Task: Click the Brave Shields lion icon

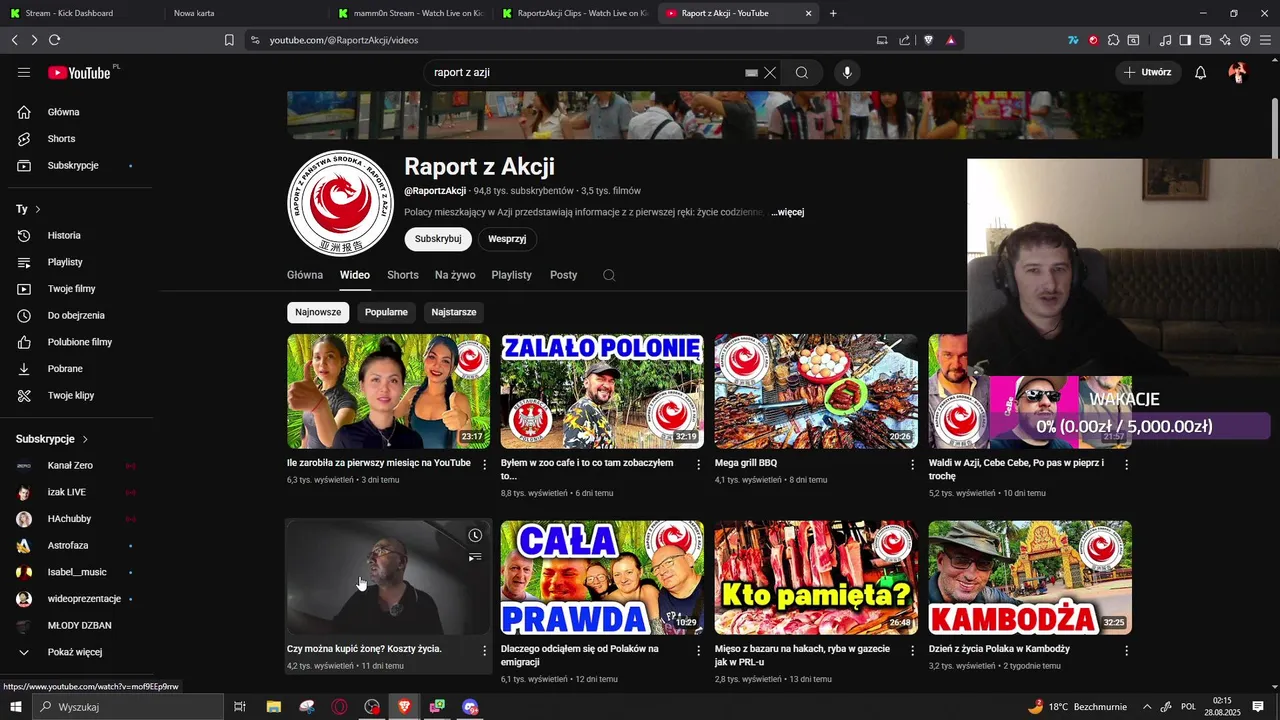Action: point(928,40)
